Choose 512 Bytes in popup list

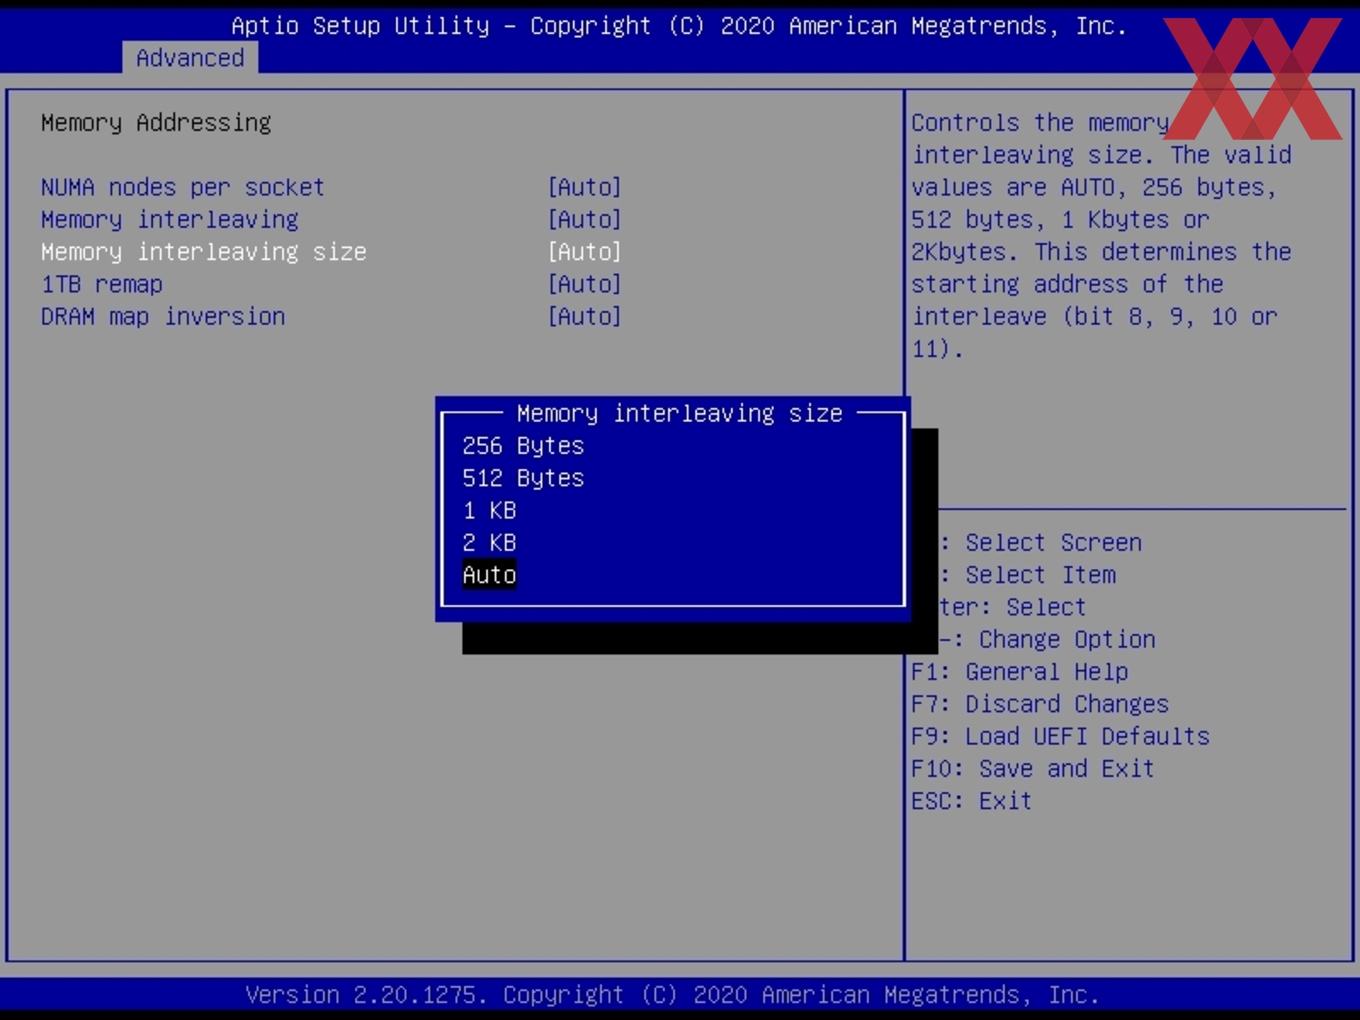tap(523, 478)
